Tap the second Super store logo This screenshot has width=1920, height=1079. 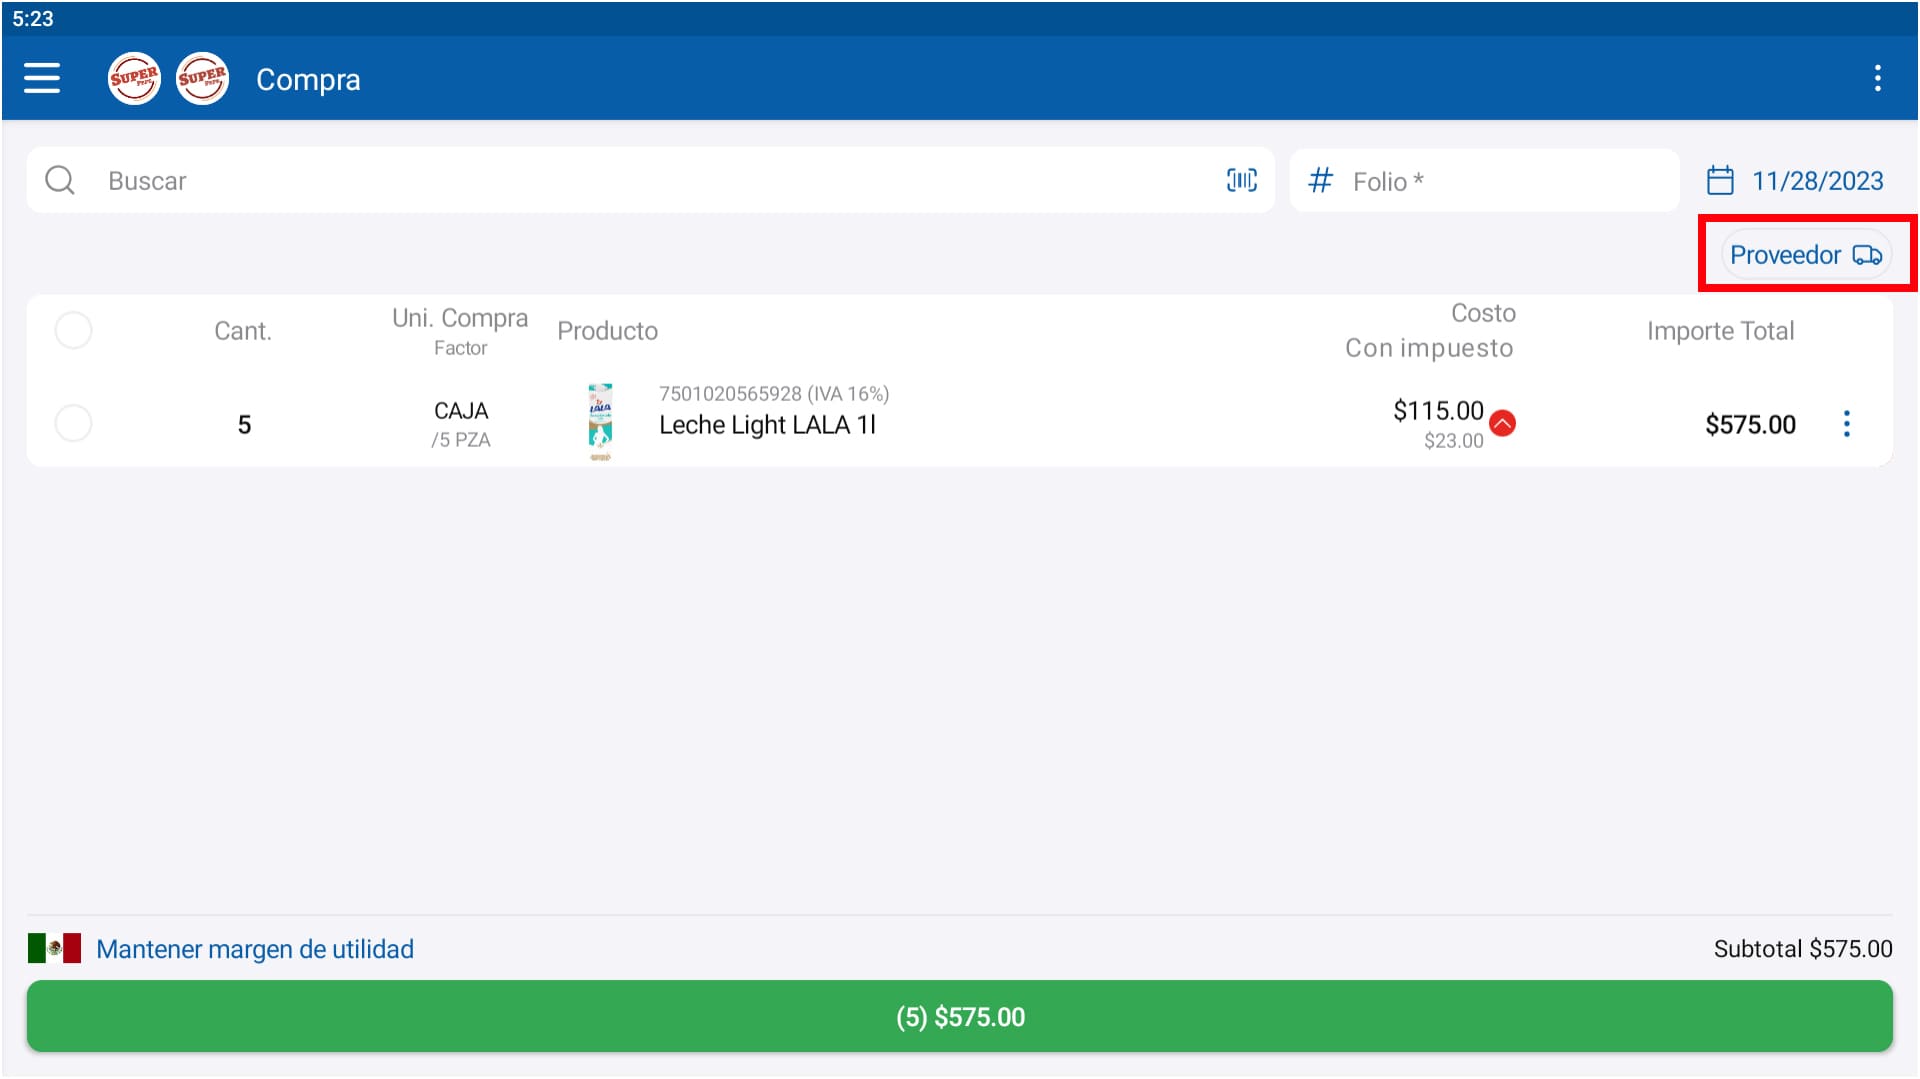tap(202, 78)
